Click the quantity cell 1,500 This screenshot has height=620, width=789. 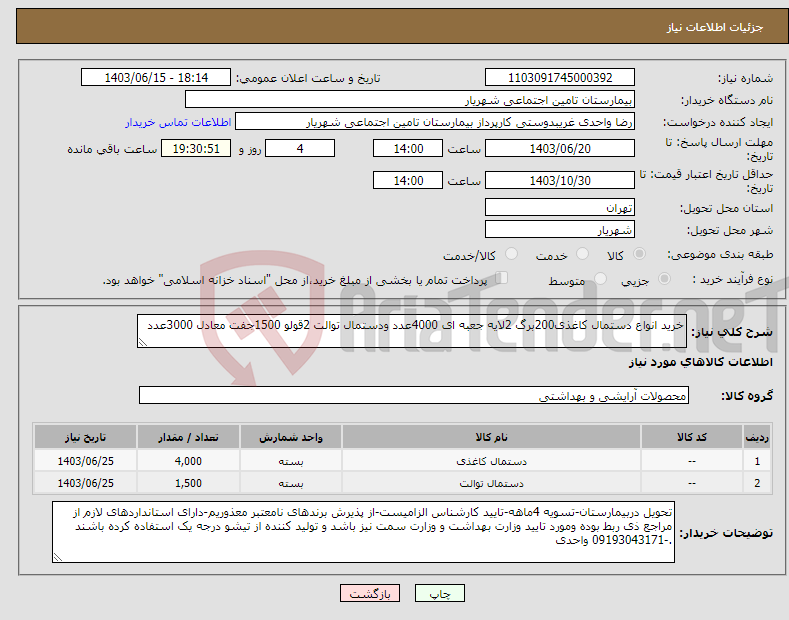pyautogui.click(x=188, y=483)
